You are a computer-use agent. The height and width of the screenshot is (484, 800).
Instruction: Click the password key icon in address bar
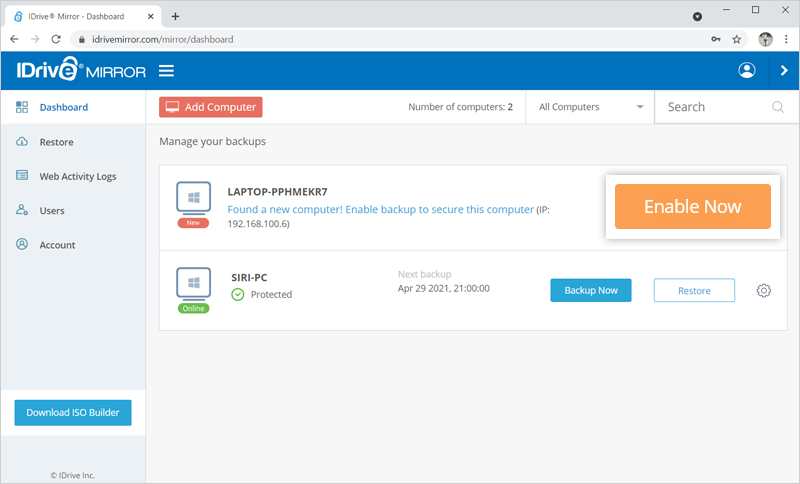(x=716, y=39)
